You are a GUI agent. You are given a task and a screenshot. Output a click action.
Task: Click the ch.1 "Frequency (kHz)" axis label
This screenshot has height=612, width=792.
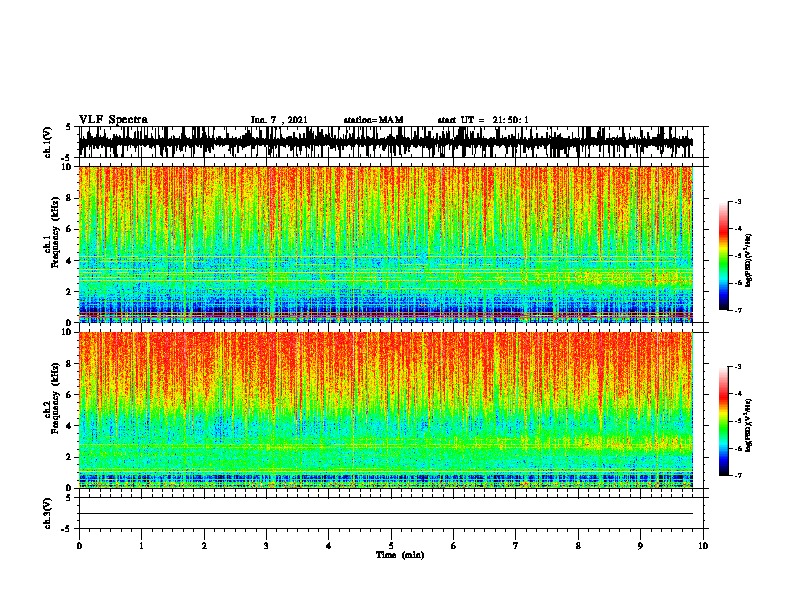pyautogui.click(x=55, y=232)
